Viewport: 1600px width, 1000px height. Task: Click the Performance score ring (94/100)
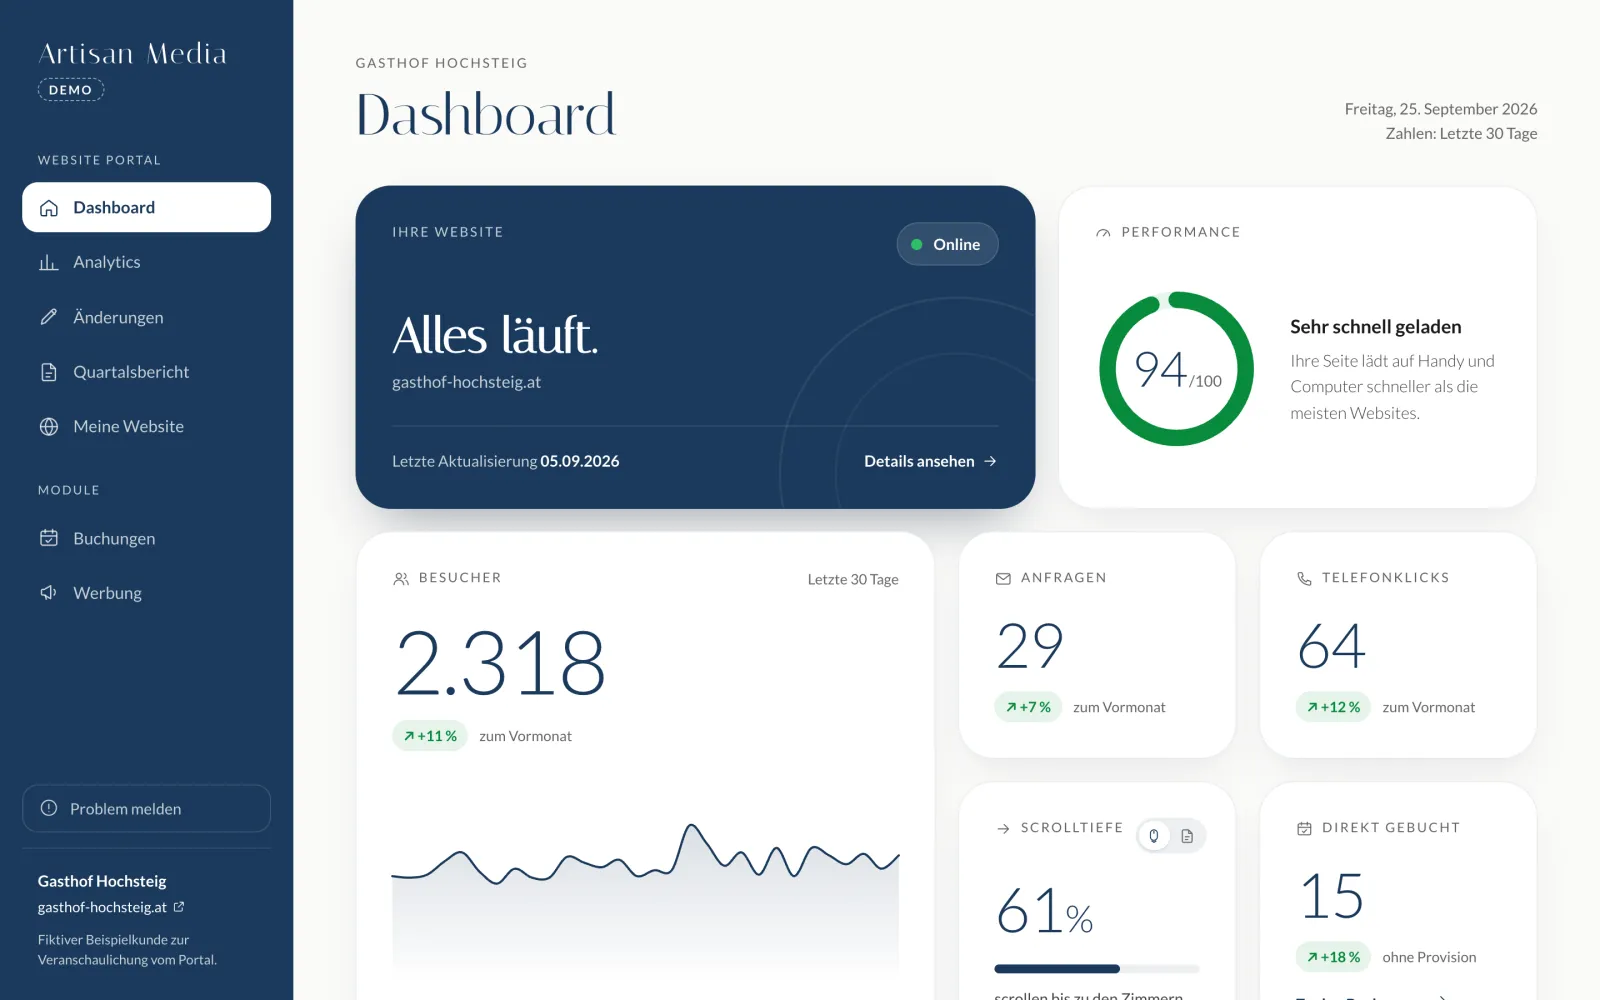[1176, 369]
